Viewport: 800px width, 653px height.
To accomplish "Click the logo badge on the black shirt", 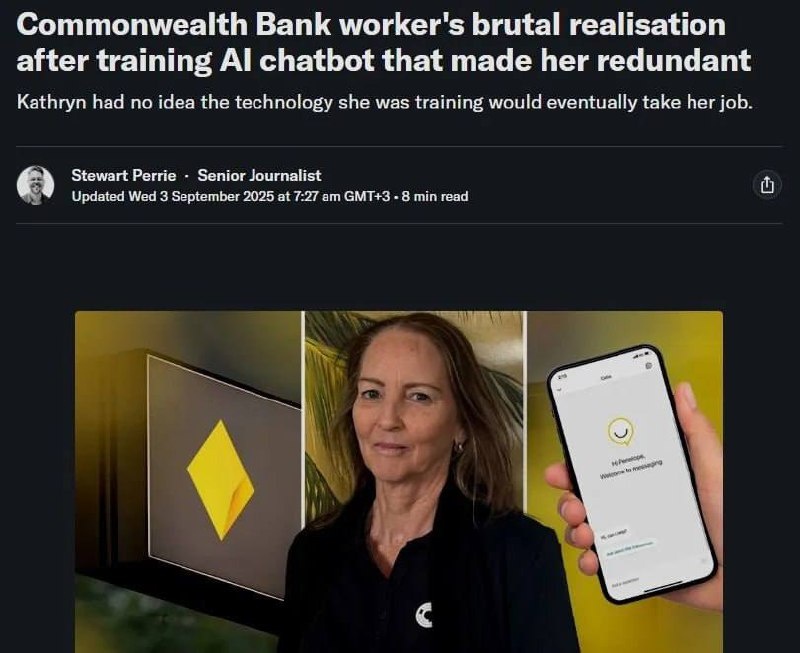I will pos(424,615).
